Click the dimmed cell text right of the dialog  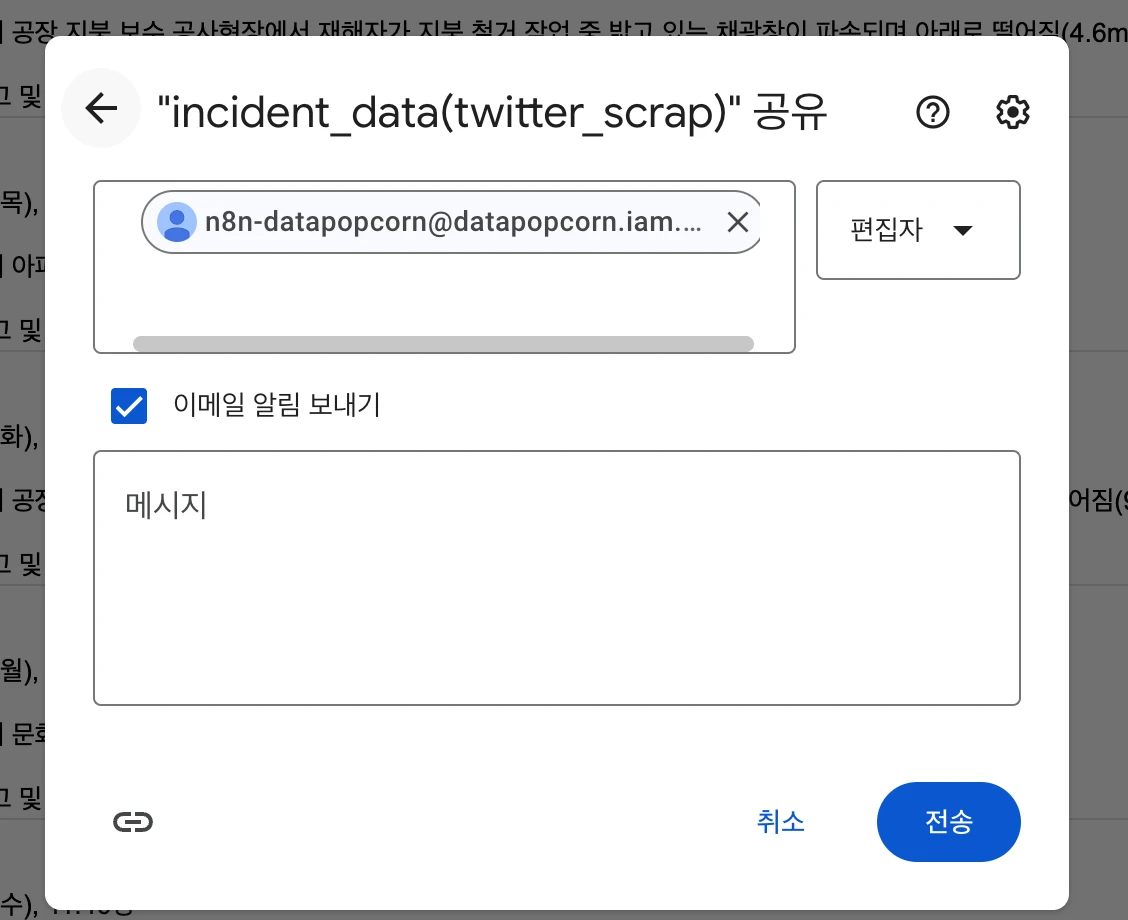[x=1098, y=499]
